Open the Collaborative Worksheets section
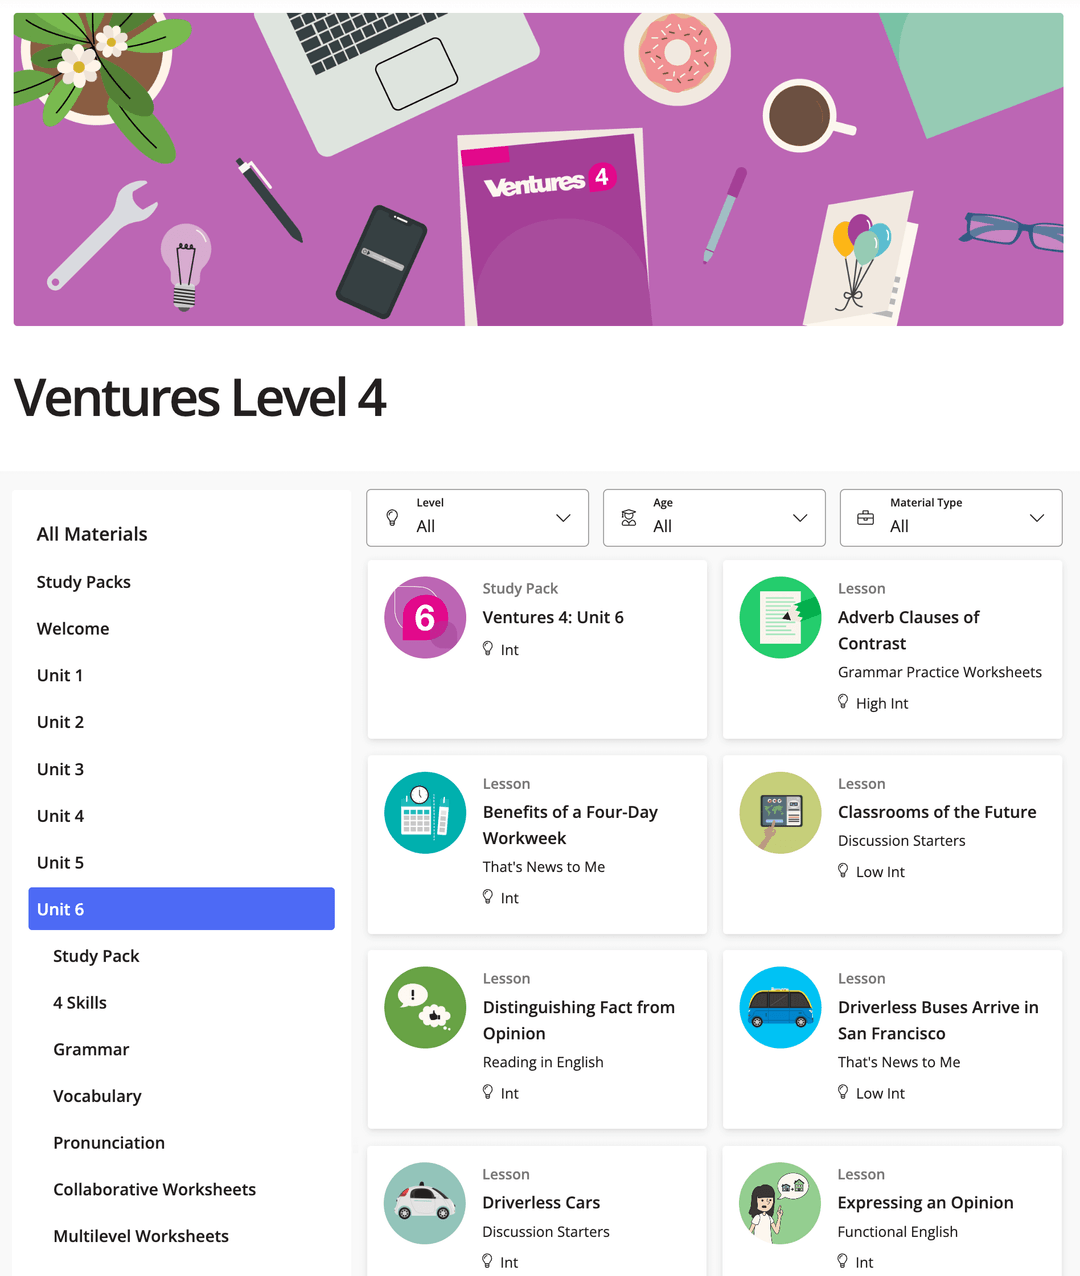Screen dimensions: 1080x1276 pyautogui.click(x=154, y=1189)
